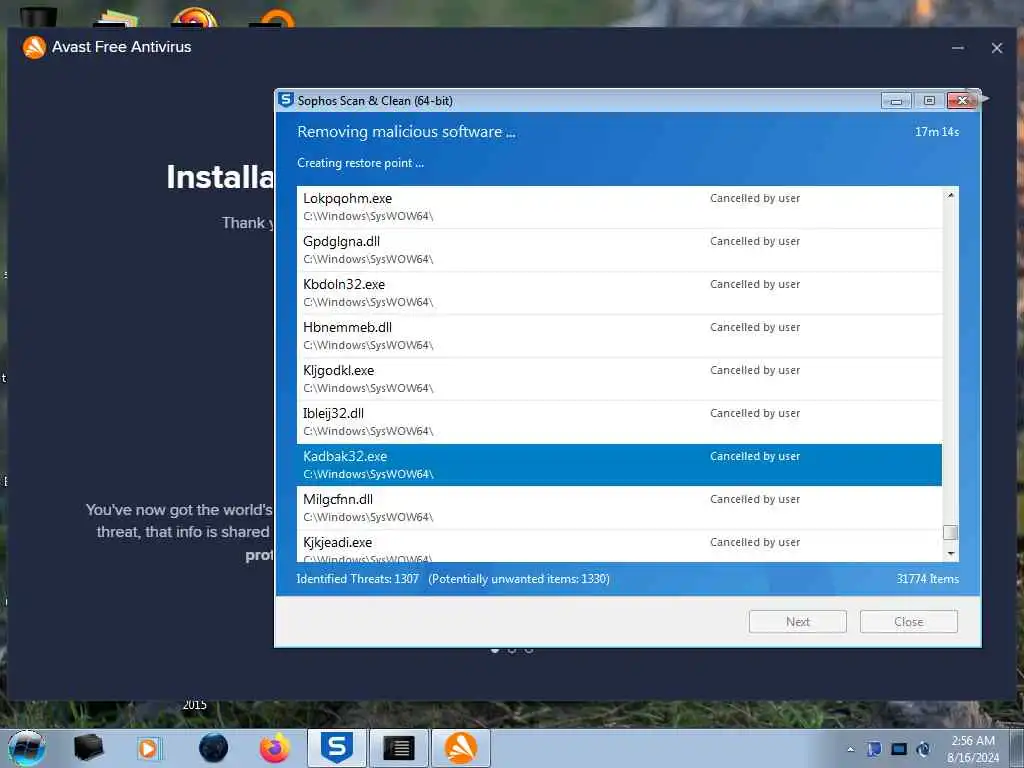Image resolution: width=1024 pixels, height=768 pixels.
Task: Click the Sophos shield icon in the title bar
Action: (285, 100)
